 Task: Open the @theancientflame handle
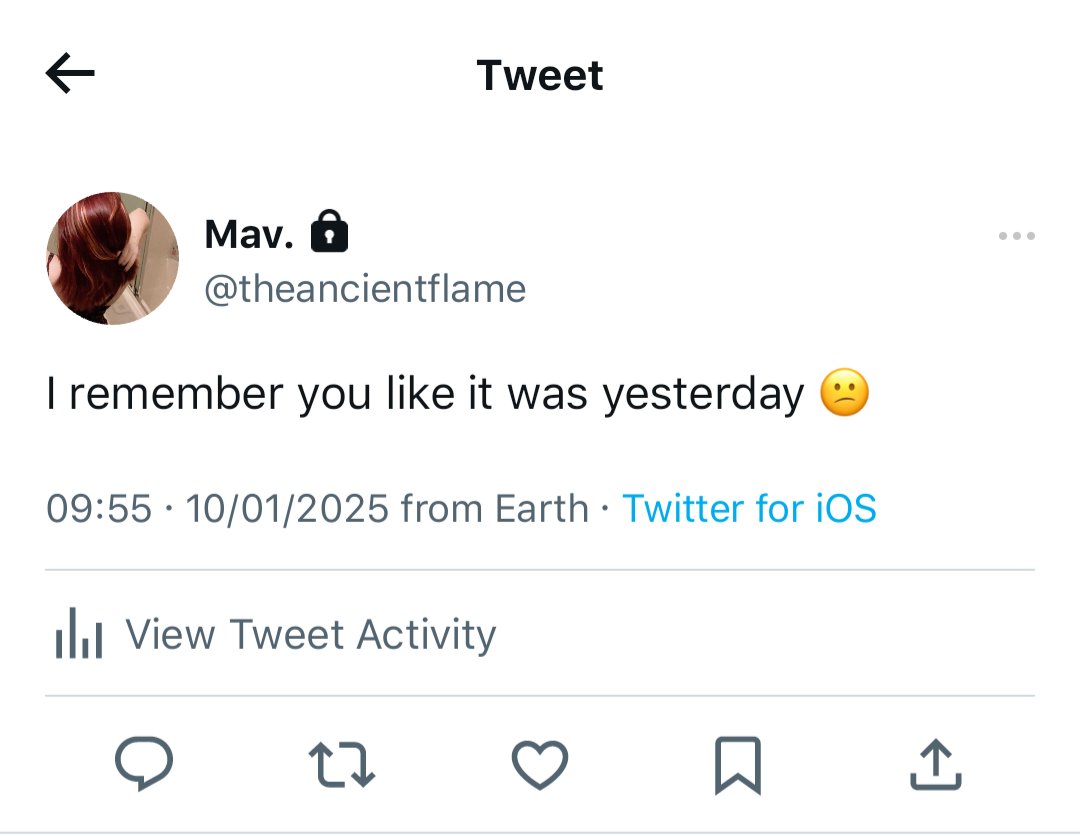[365, 289]
